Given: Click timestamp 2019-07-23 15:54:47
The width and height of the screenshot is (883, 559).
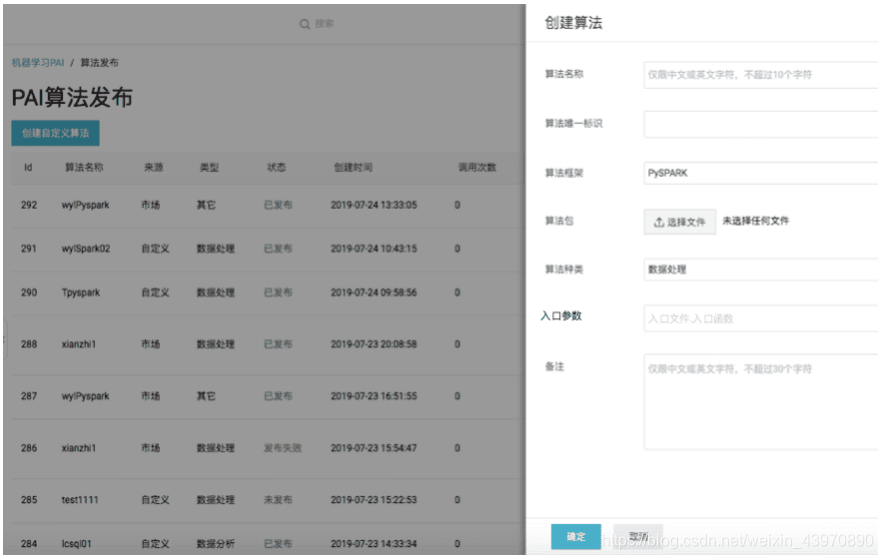Looking at the screenshot, I should [x=374, y=448].
